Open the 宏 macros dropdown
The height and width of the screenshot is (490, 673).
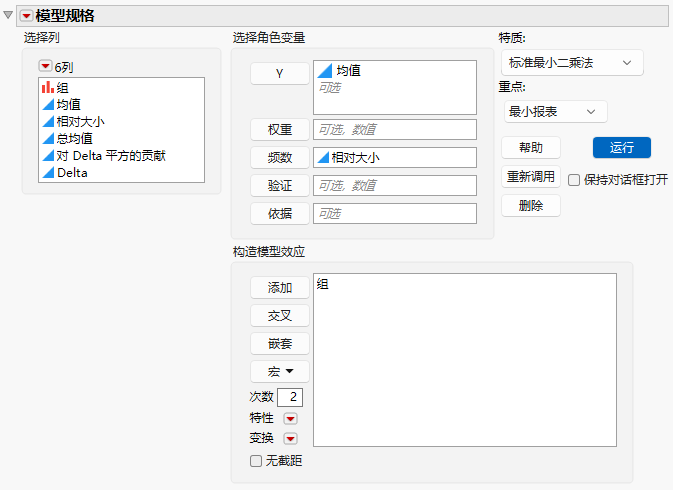pyautogui.click(x=280, y=372)
